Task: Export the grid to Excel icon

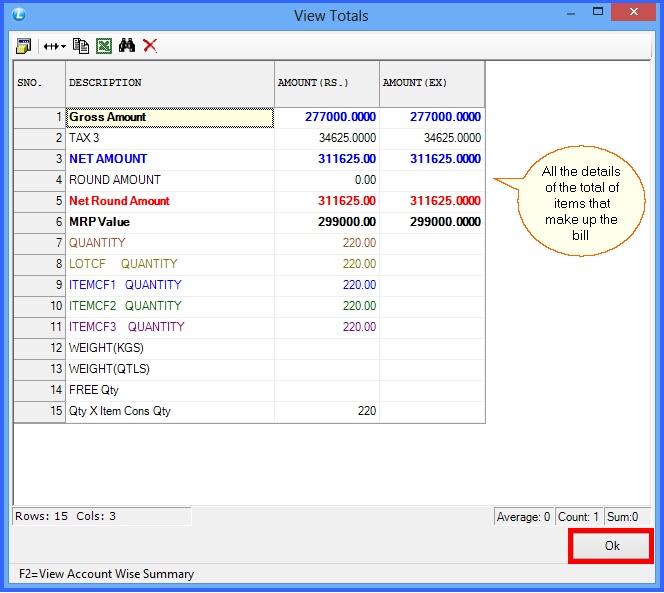Action: (104, 46)
